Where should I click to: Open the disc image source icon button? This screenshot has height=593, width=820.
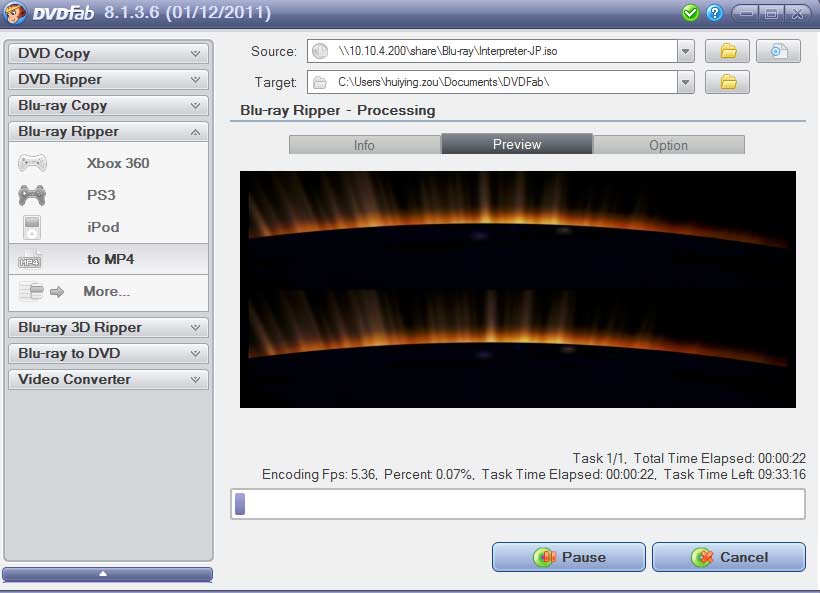point(778,51)
